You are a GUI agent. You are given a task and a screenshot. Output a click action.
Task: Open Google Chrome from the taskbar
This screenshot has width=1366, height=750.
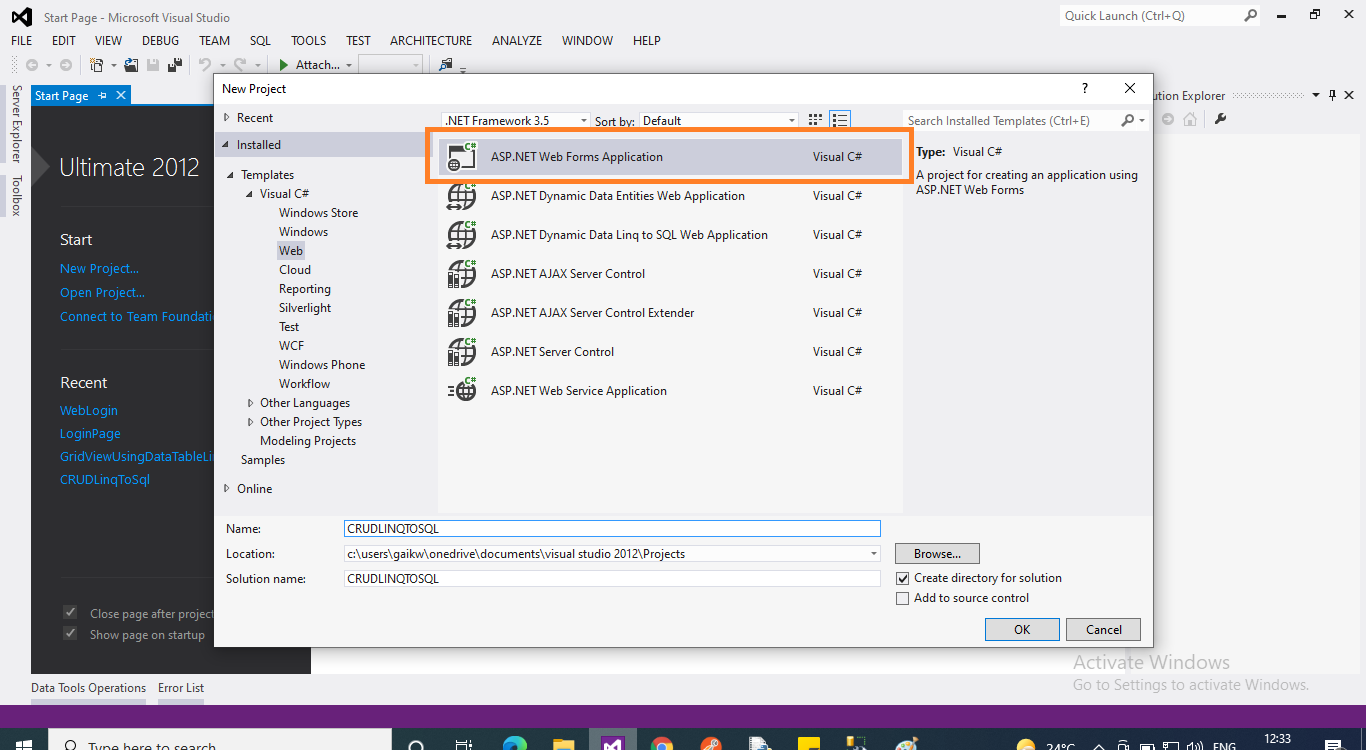tap(661, 743)
